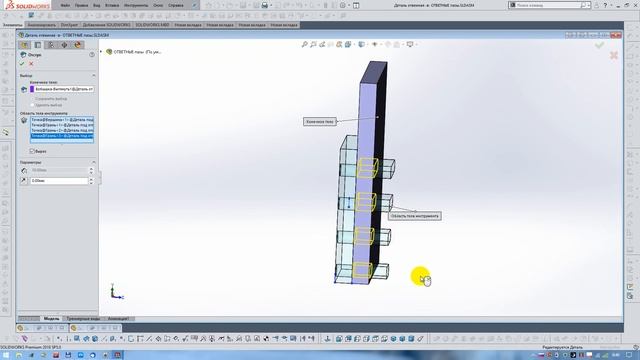Select the Сохранить выбор radio button
The width and height of the screenshot is (640, 360).
click(x=32, y=99)
